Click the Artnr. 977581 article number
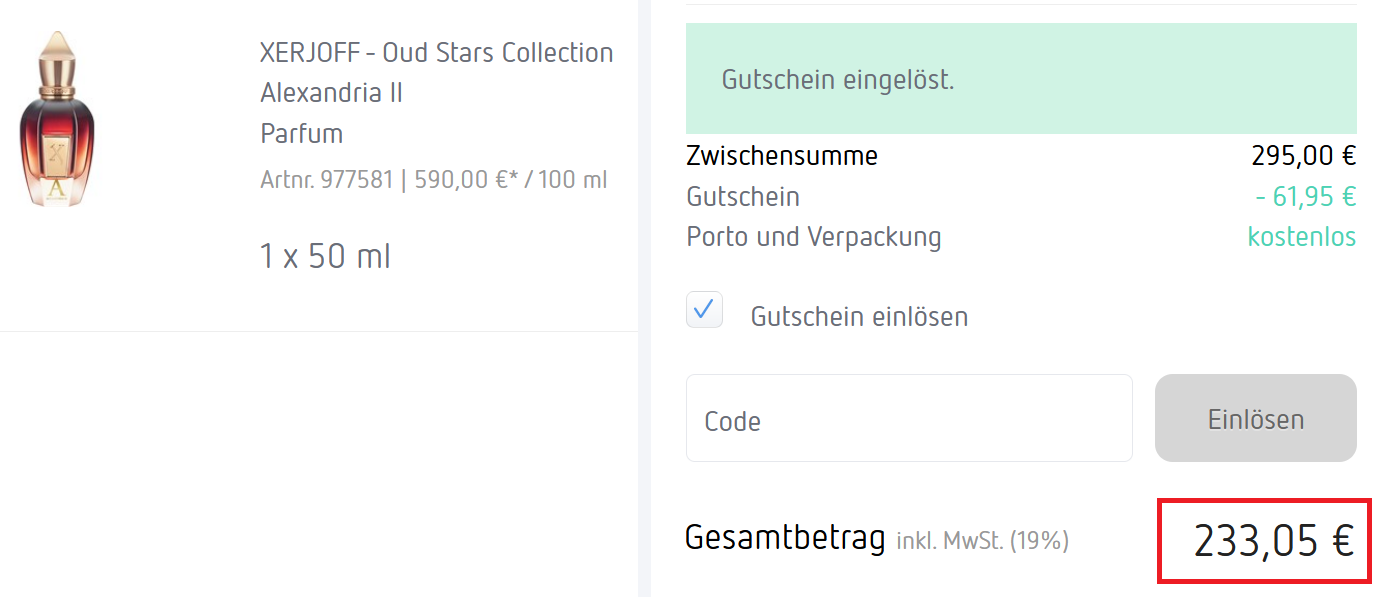1378x597 pixels. 326,180
